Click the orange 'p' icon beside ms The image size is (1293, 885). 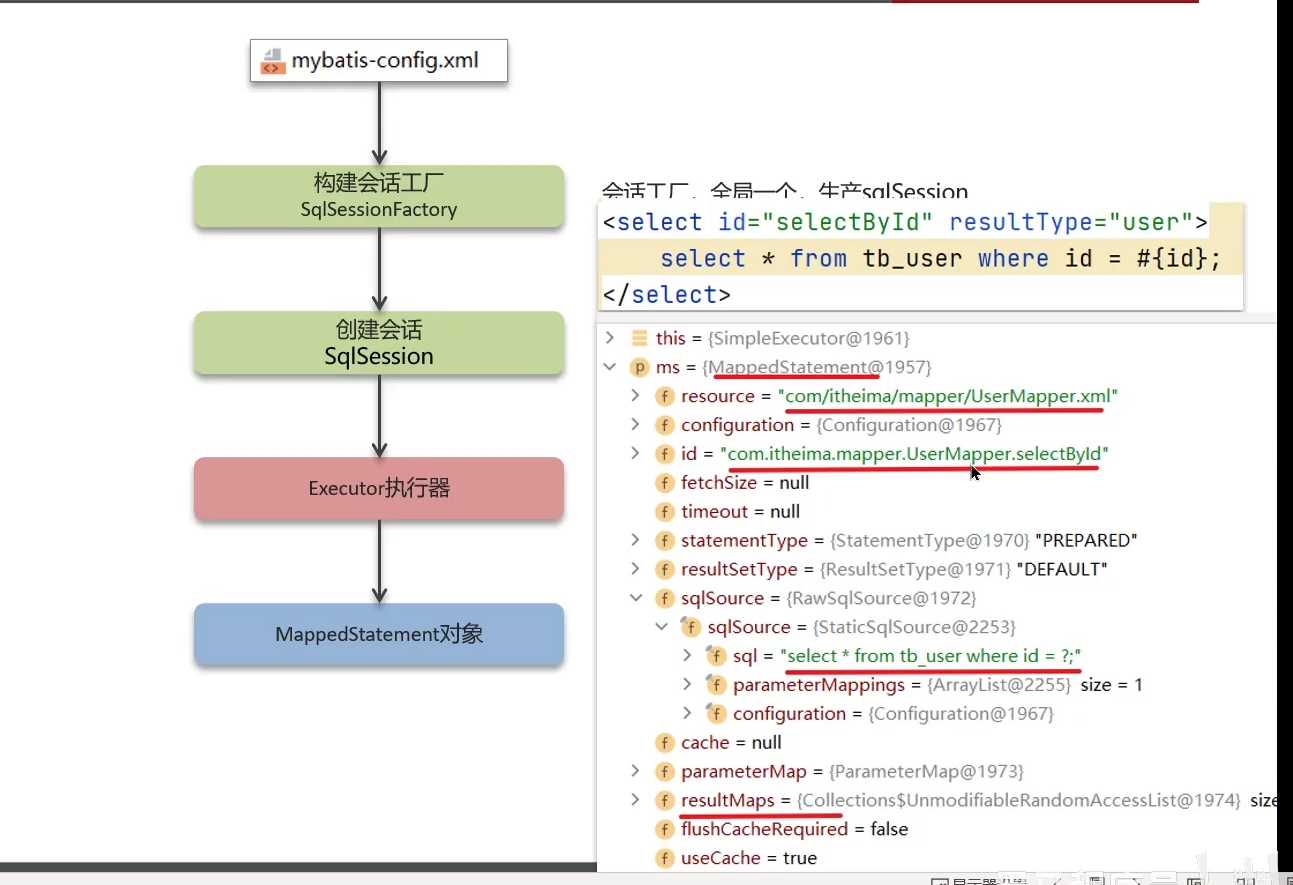[x=639, y=367]
